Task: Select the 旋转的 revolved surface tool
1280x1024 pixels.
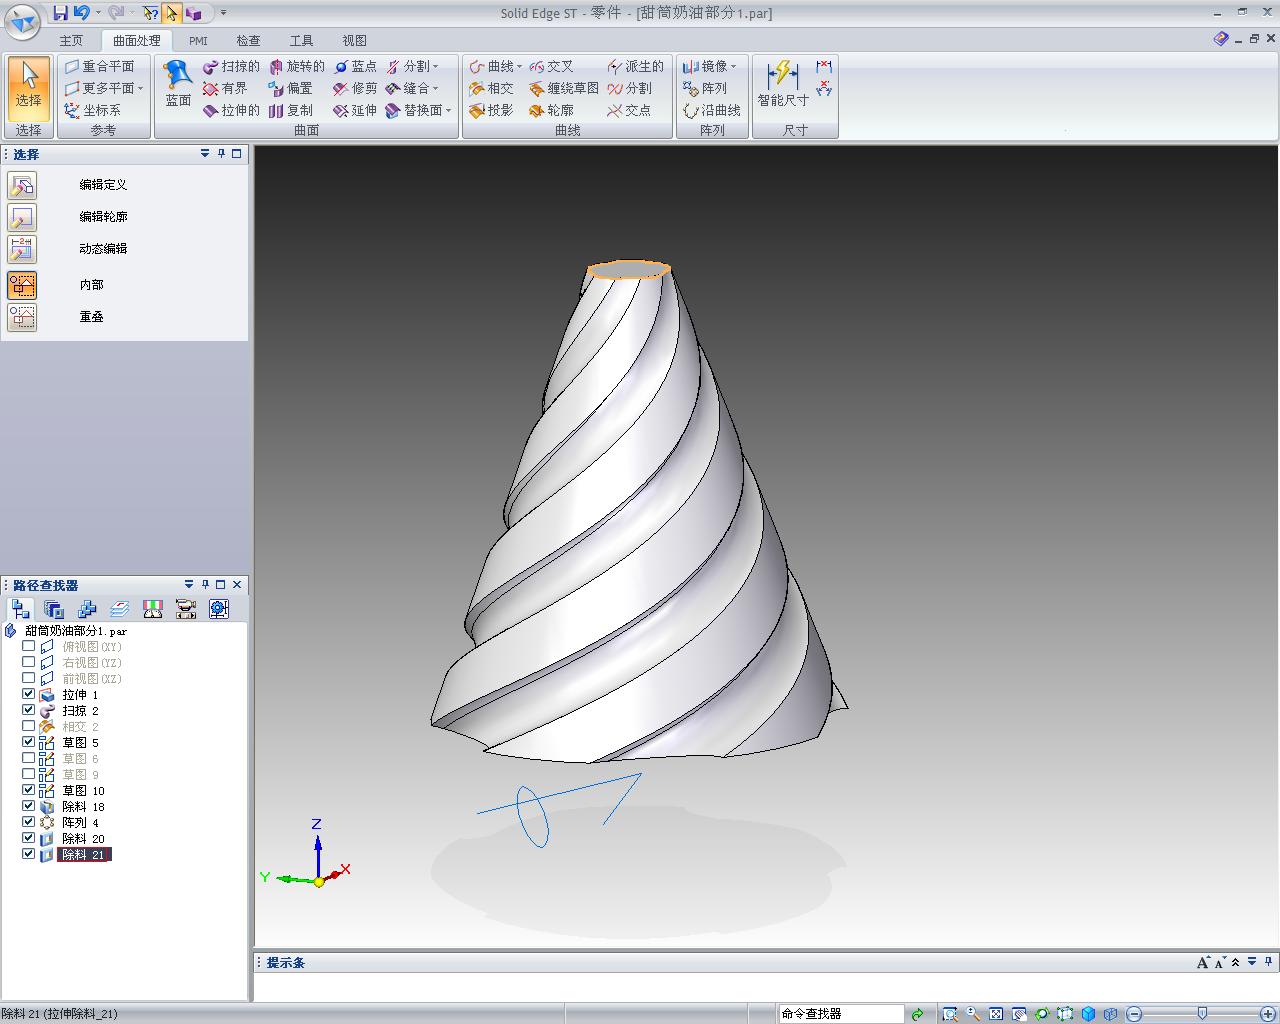Action: pos(296,66)
